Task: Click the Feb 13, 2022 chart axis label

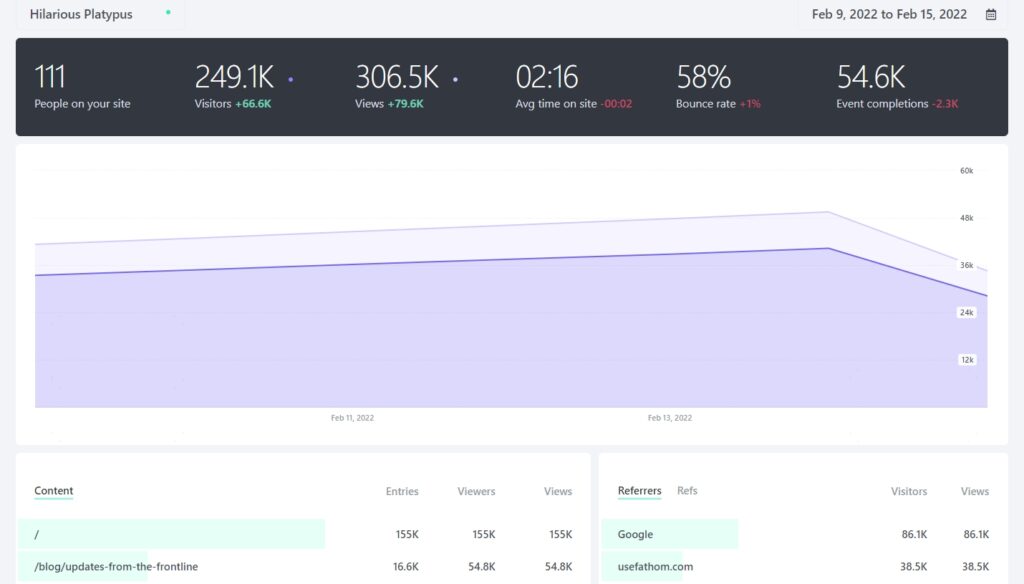Action: click(669, 418)
